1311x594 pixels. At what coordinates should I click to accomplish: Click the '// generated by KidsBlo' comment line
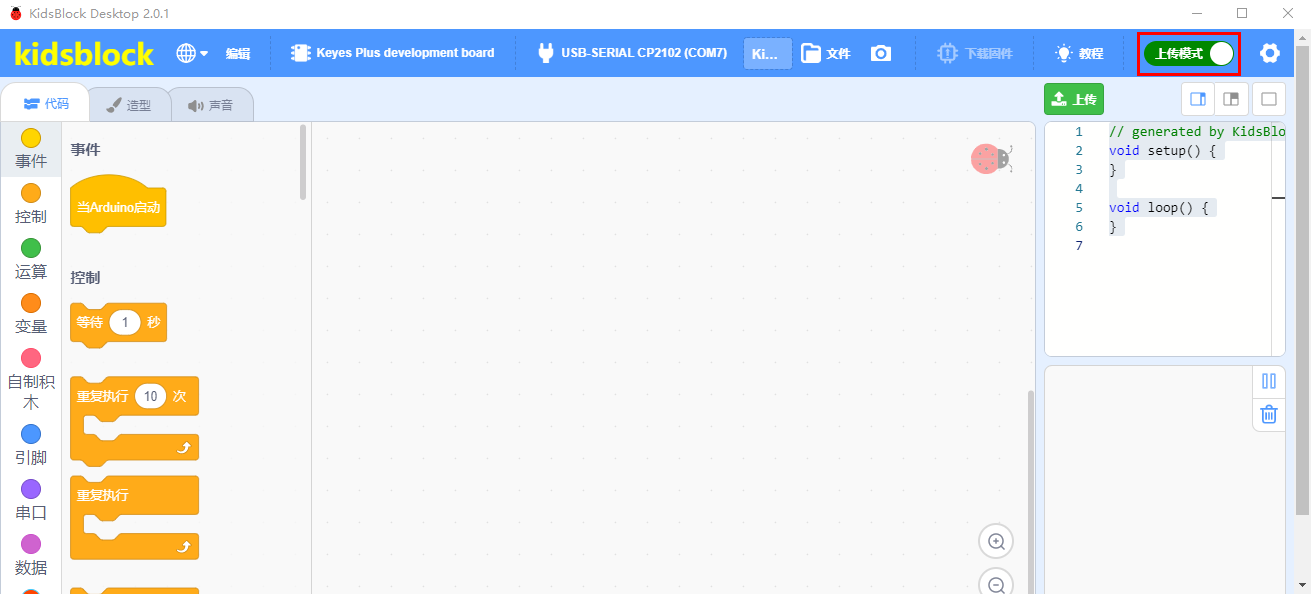1196,132
